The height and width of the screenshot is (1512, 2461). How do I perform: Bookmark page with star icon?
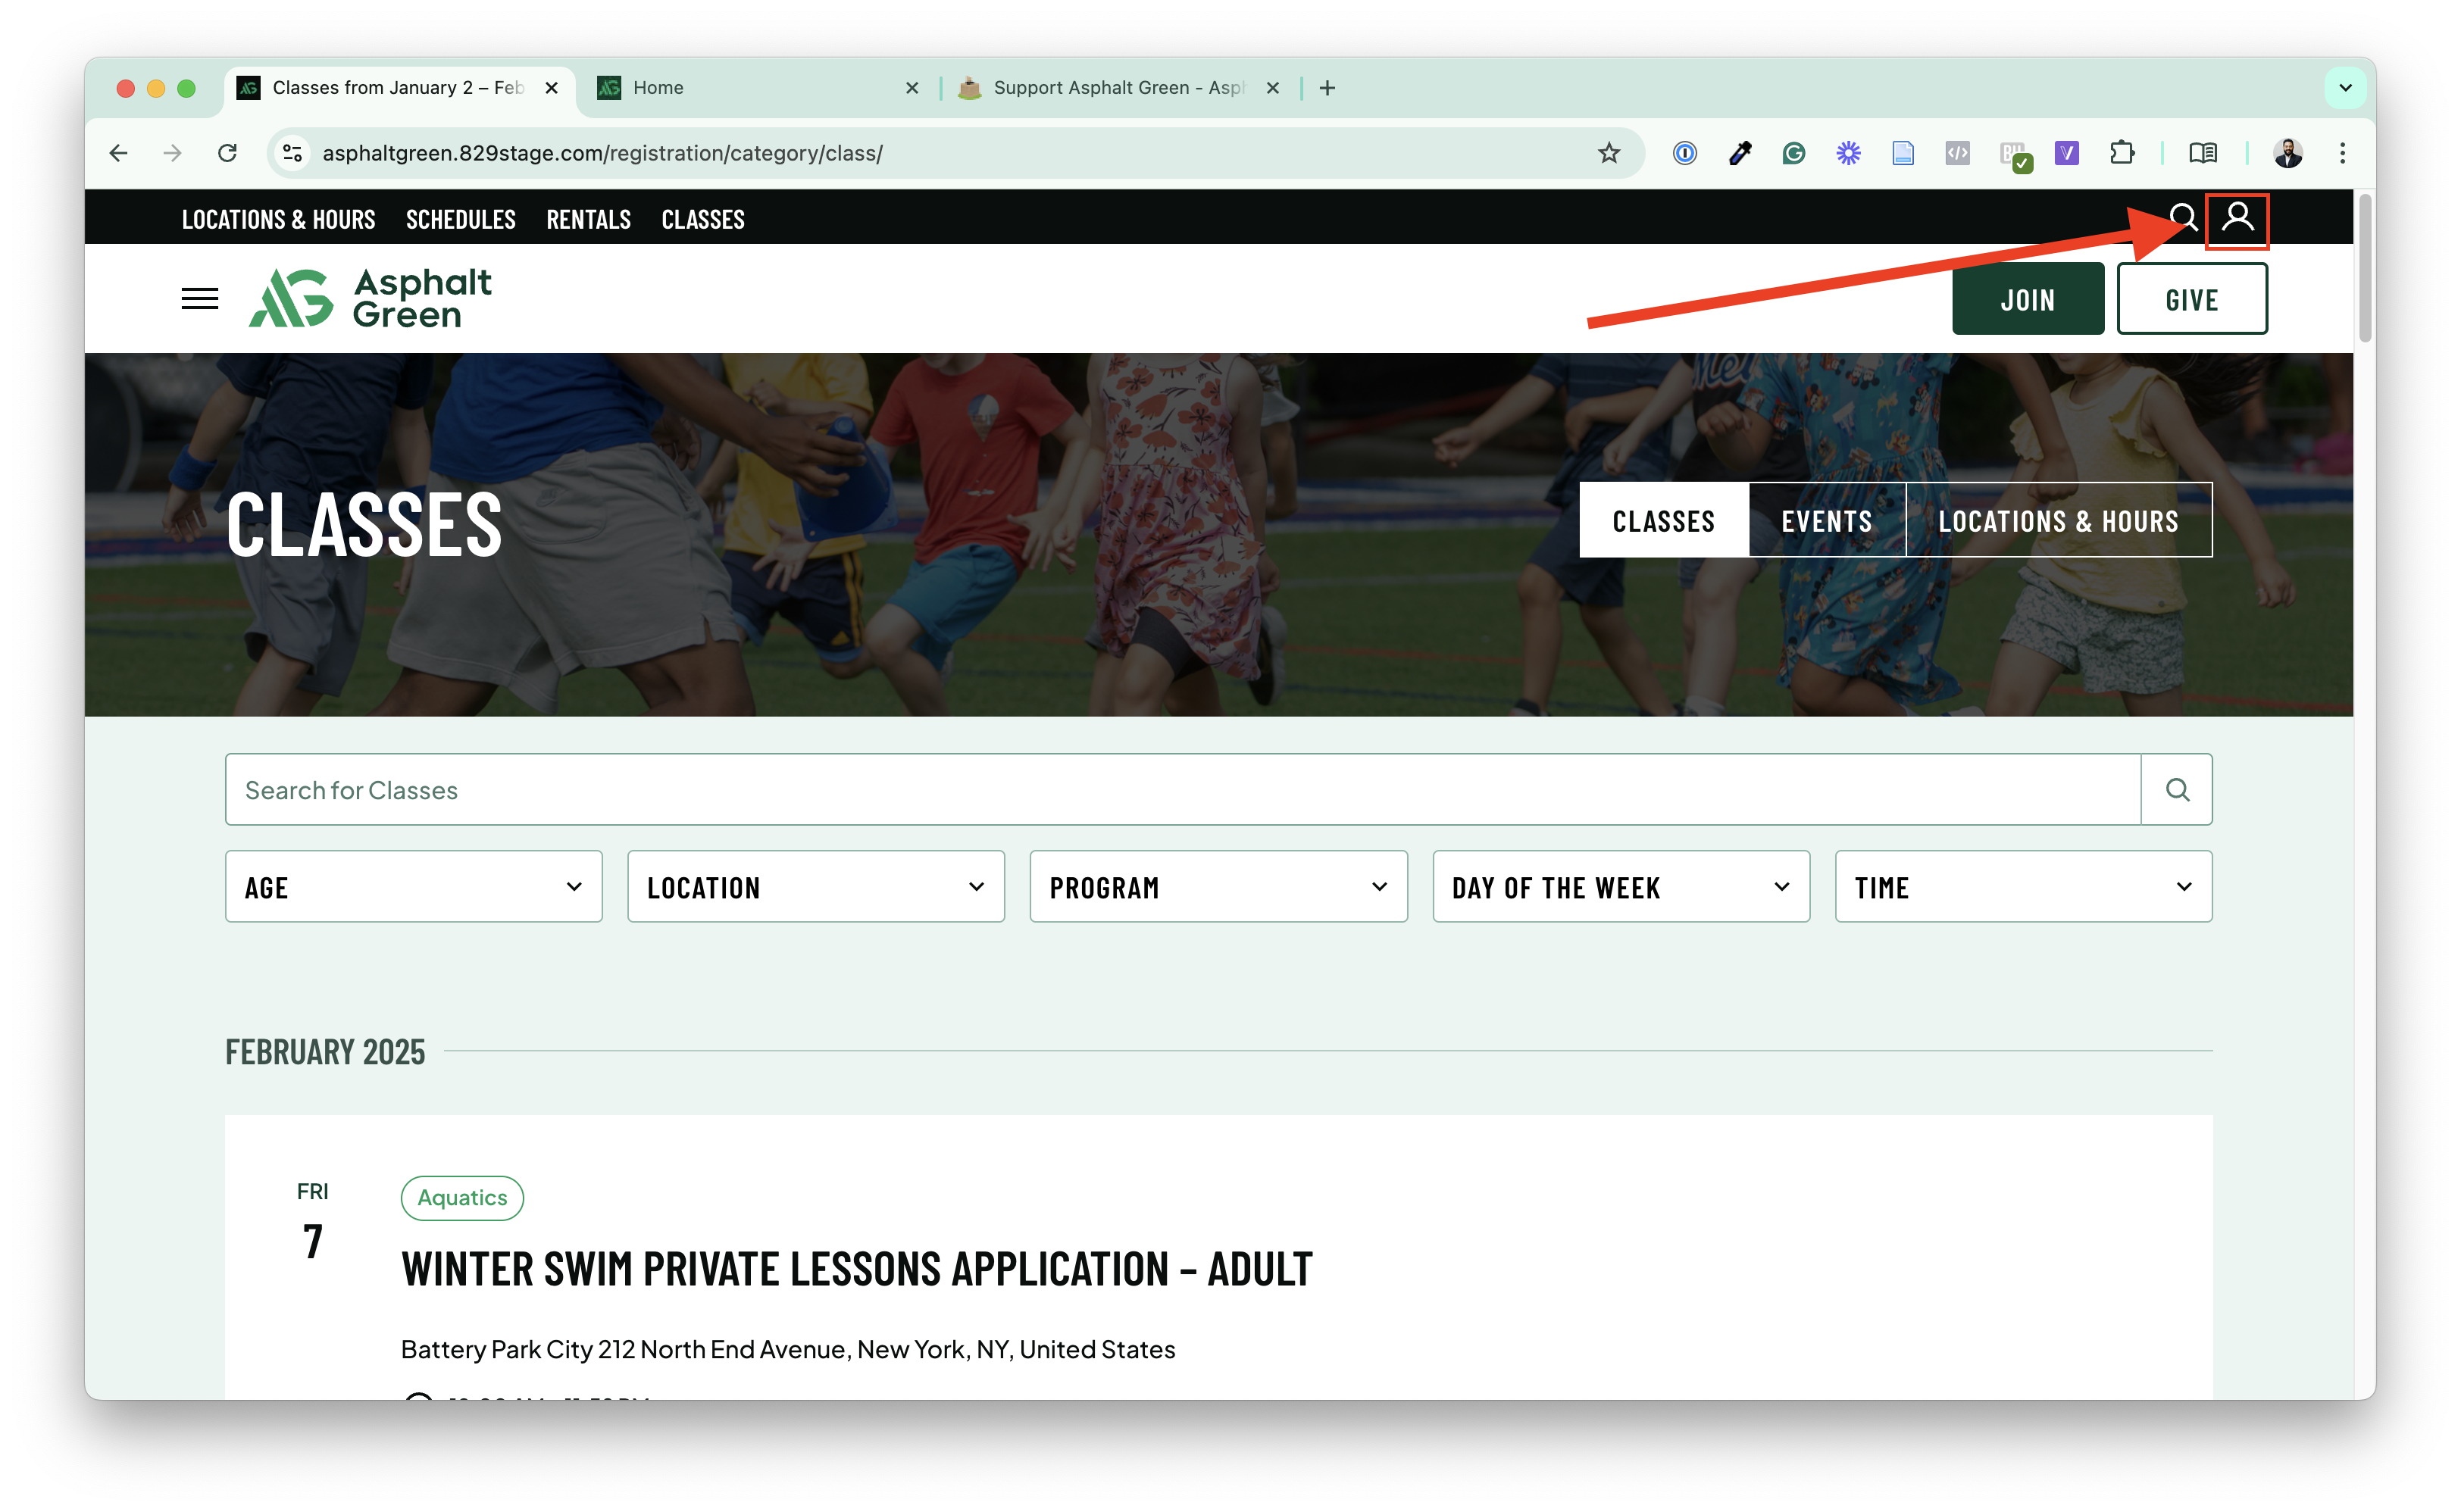(1608, 153)
